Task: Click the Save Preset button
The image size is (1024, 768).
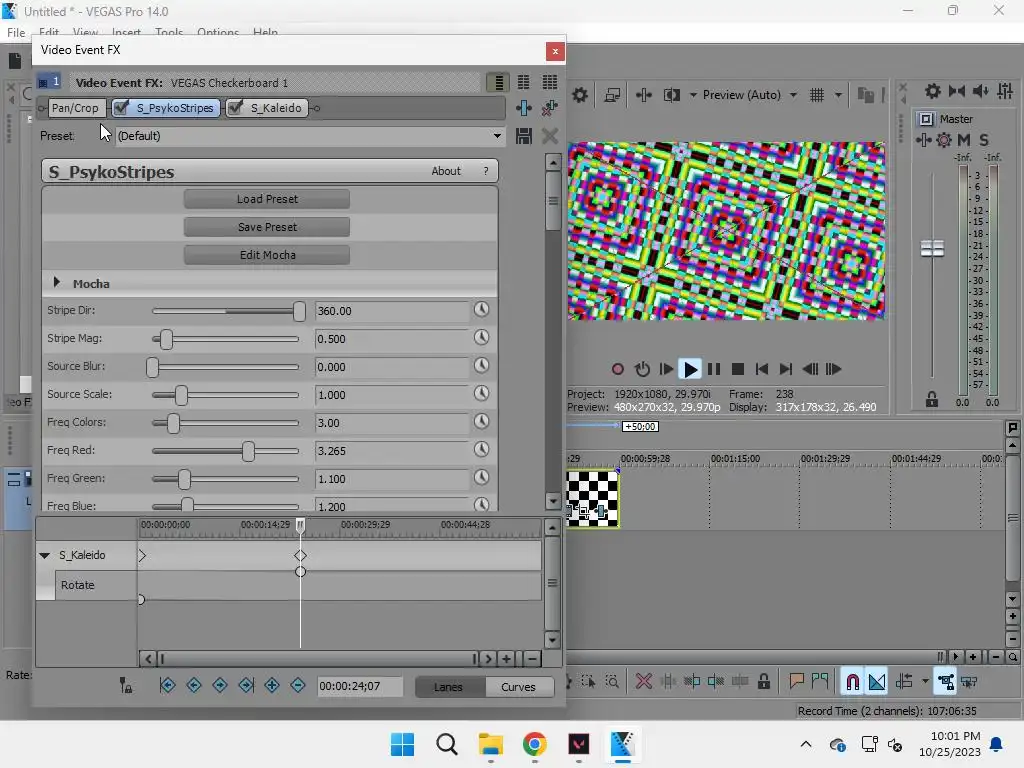Action: pos(267,227)
